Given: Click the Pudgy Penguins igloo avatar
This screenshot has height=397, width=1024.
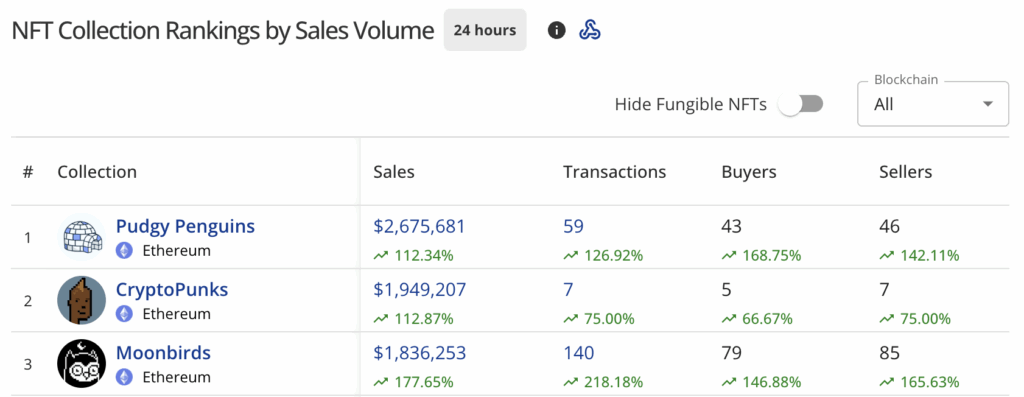Looking at the screenshot, I should (x=82, y=237).
